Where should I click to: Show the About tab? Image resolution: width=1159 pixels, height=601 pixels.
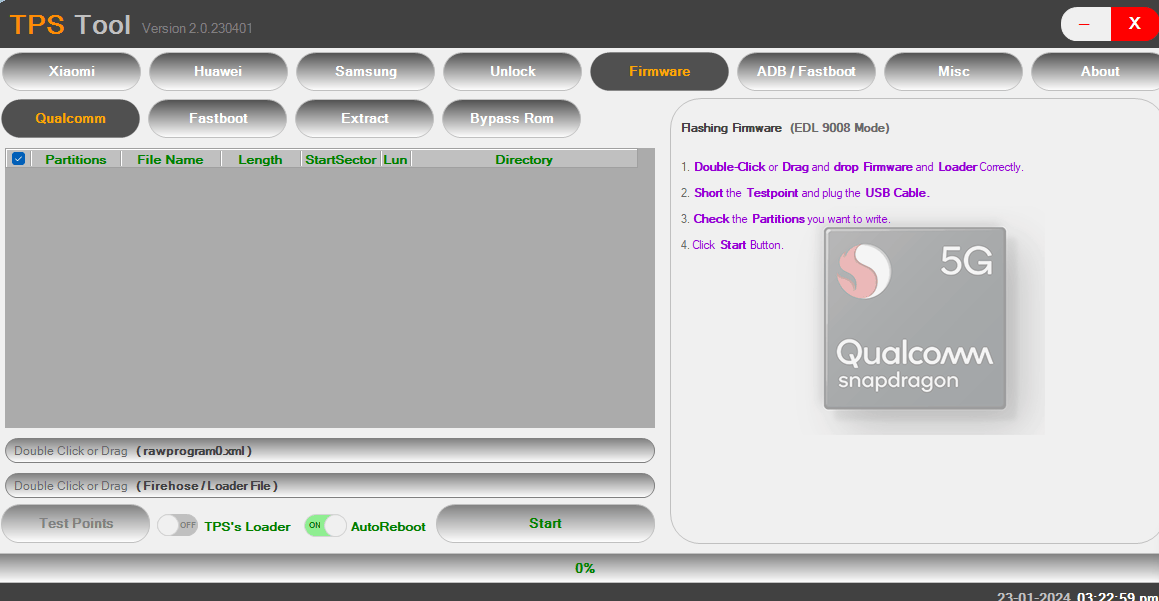(x=1099, y=72)
